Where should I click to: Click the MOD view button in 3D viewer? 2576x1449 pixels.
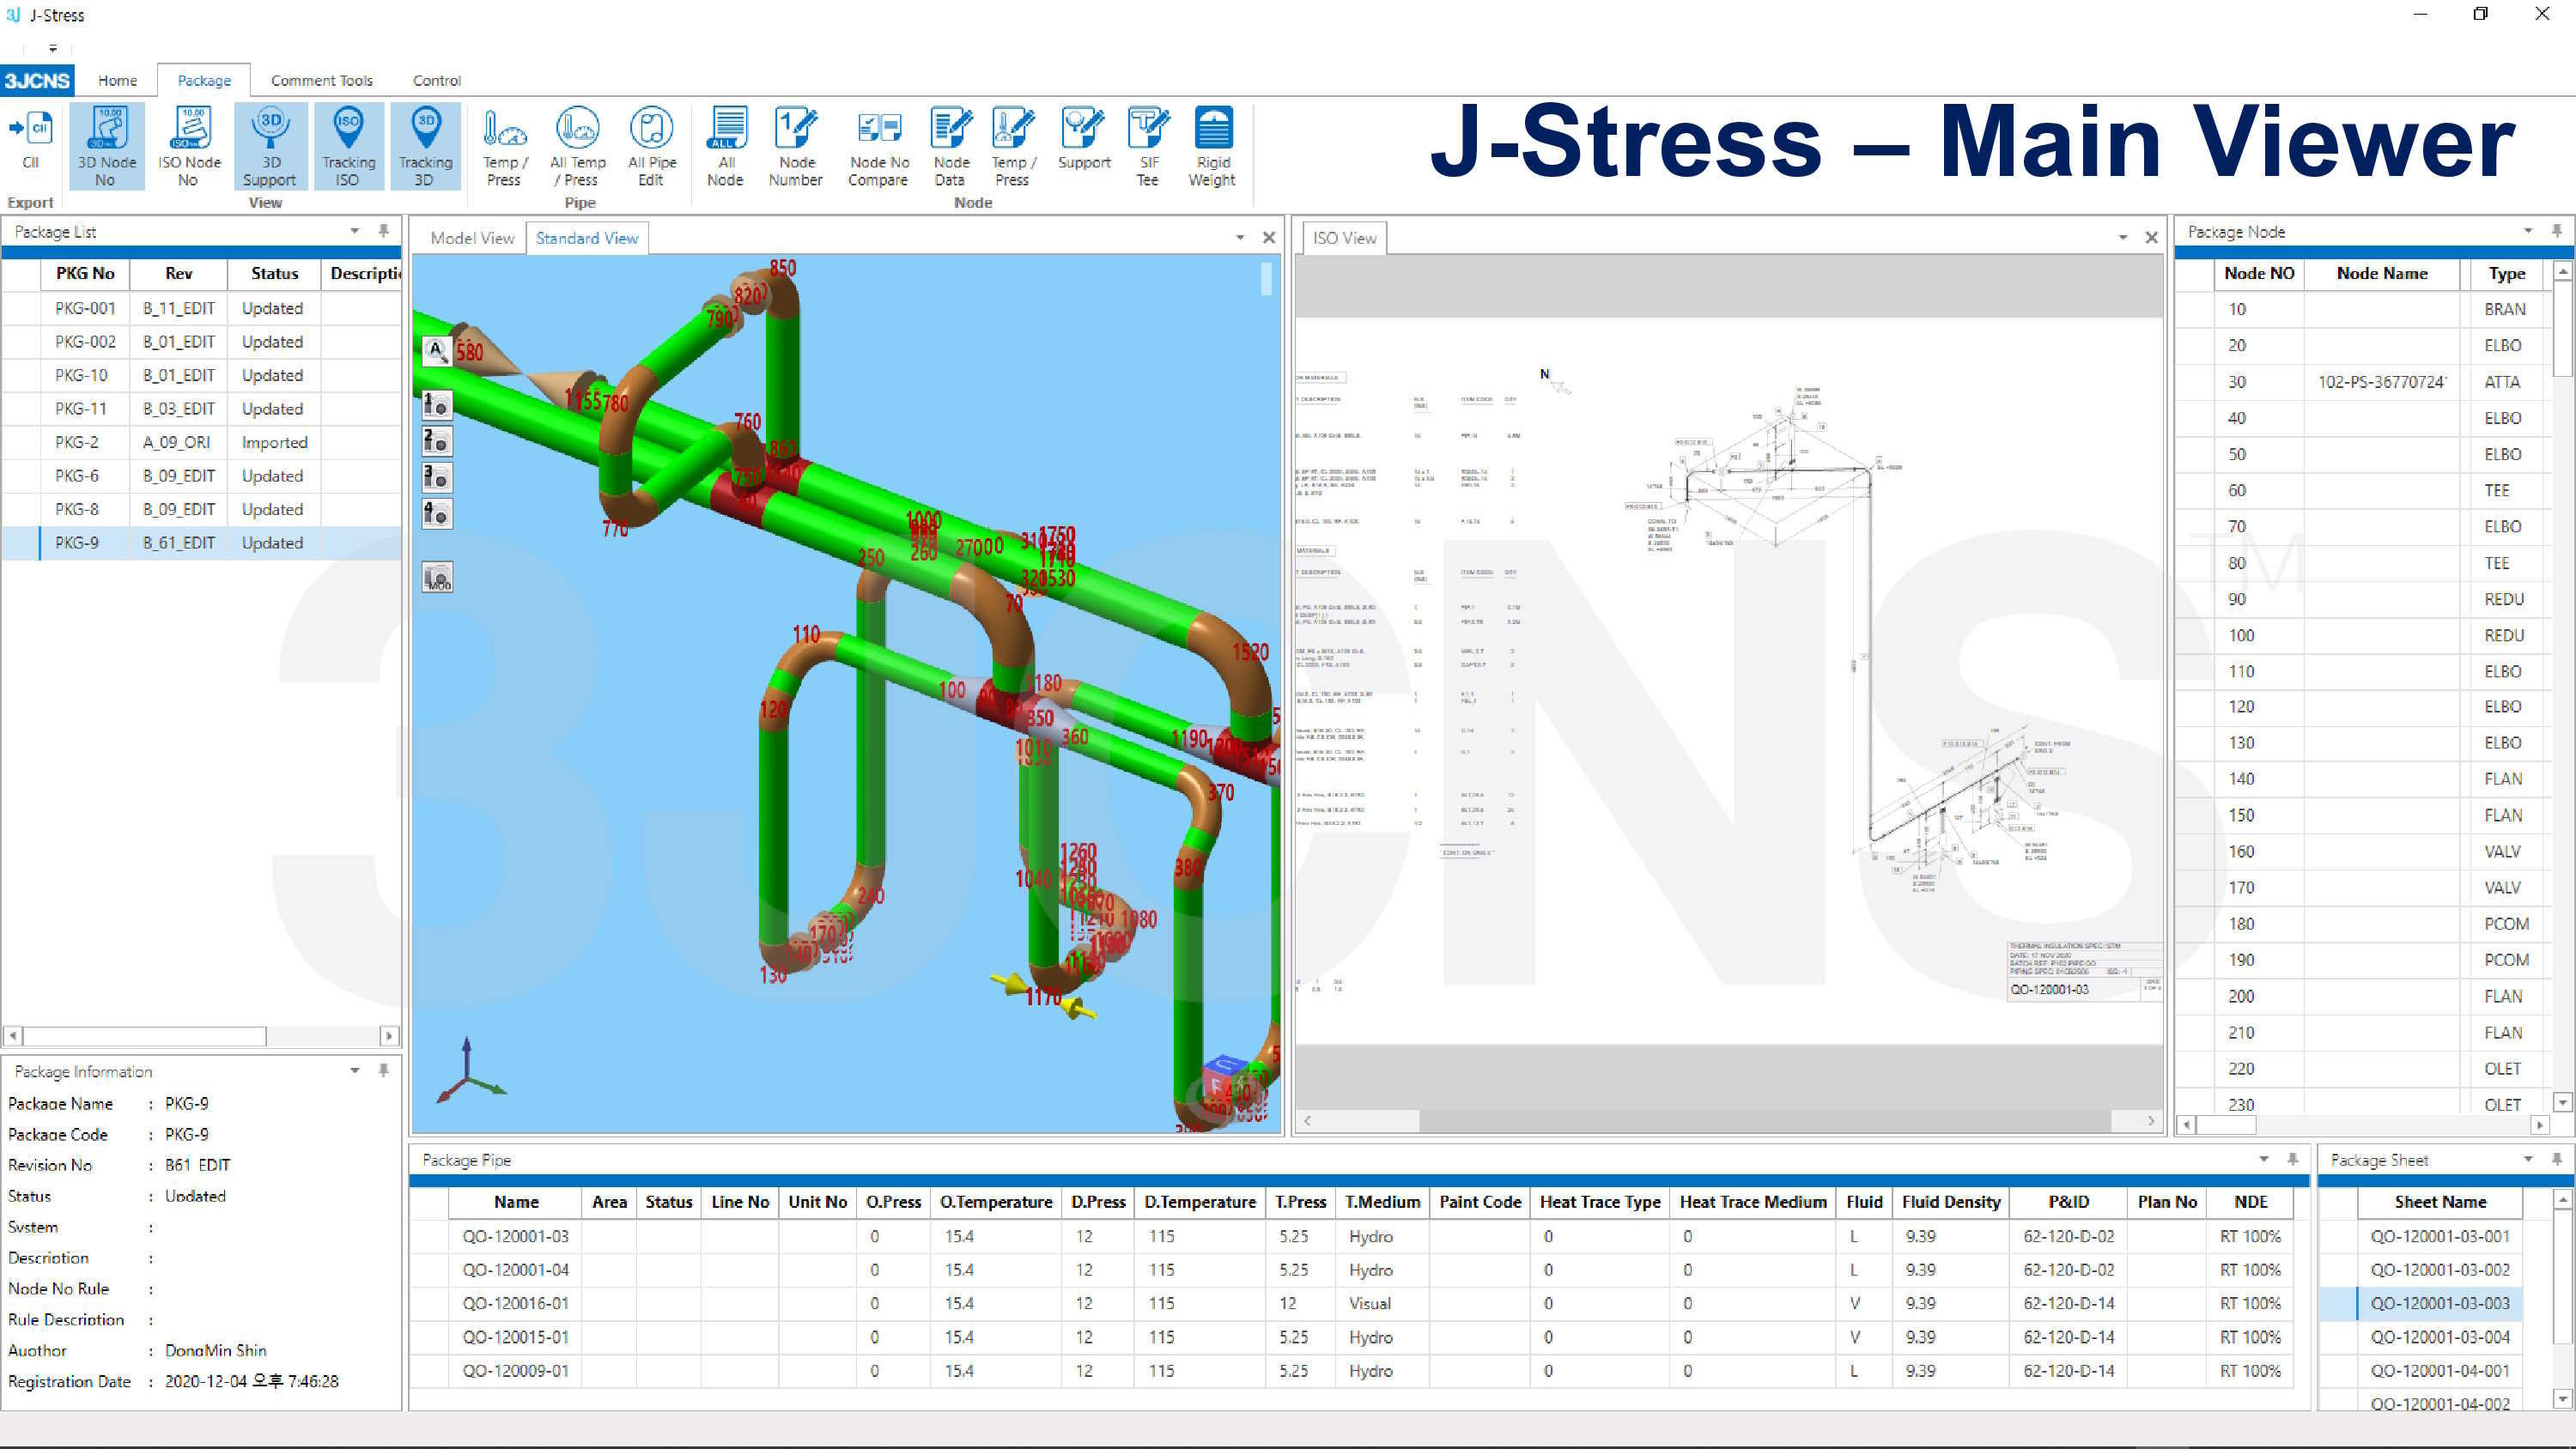tap(437, 577)
